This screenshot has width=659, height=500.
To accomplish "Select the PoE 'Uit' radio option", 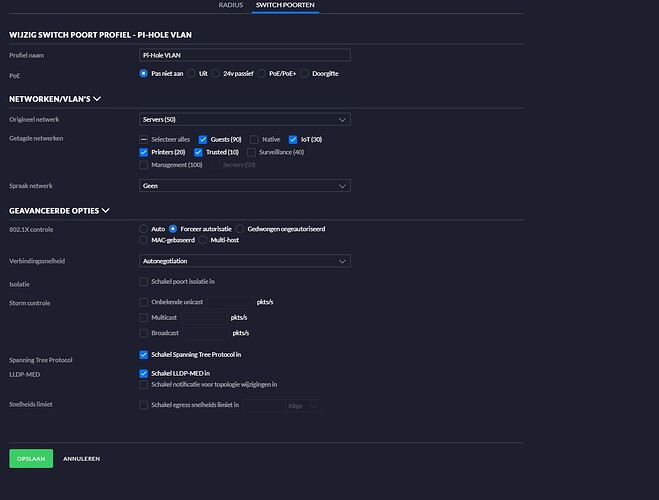I will pos(193,74).
